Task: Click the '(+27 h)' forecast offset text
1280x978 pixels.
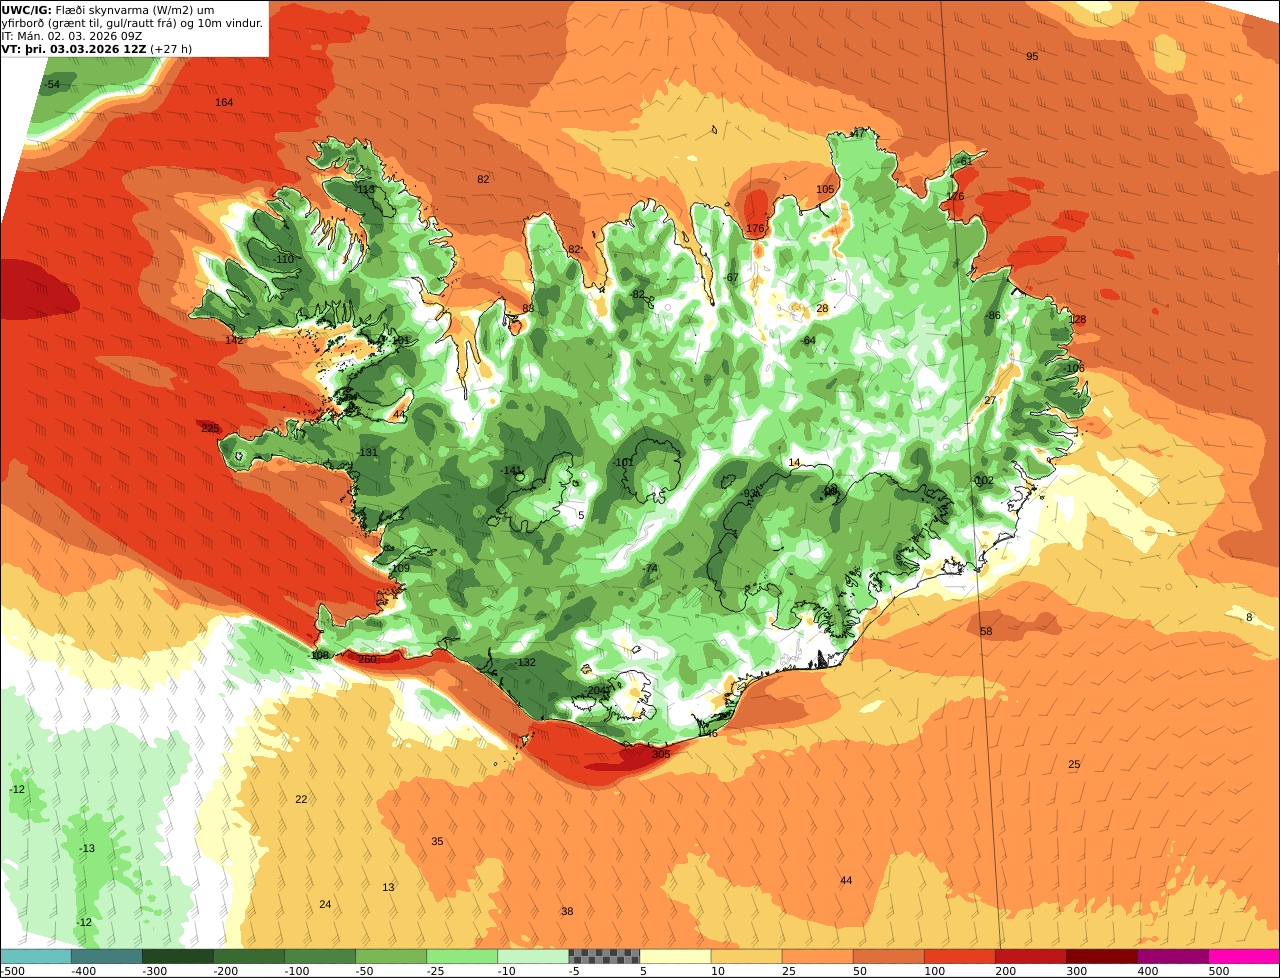Action: (172, 48)
